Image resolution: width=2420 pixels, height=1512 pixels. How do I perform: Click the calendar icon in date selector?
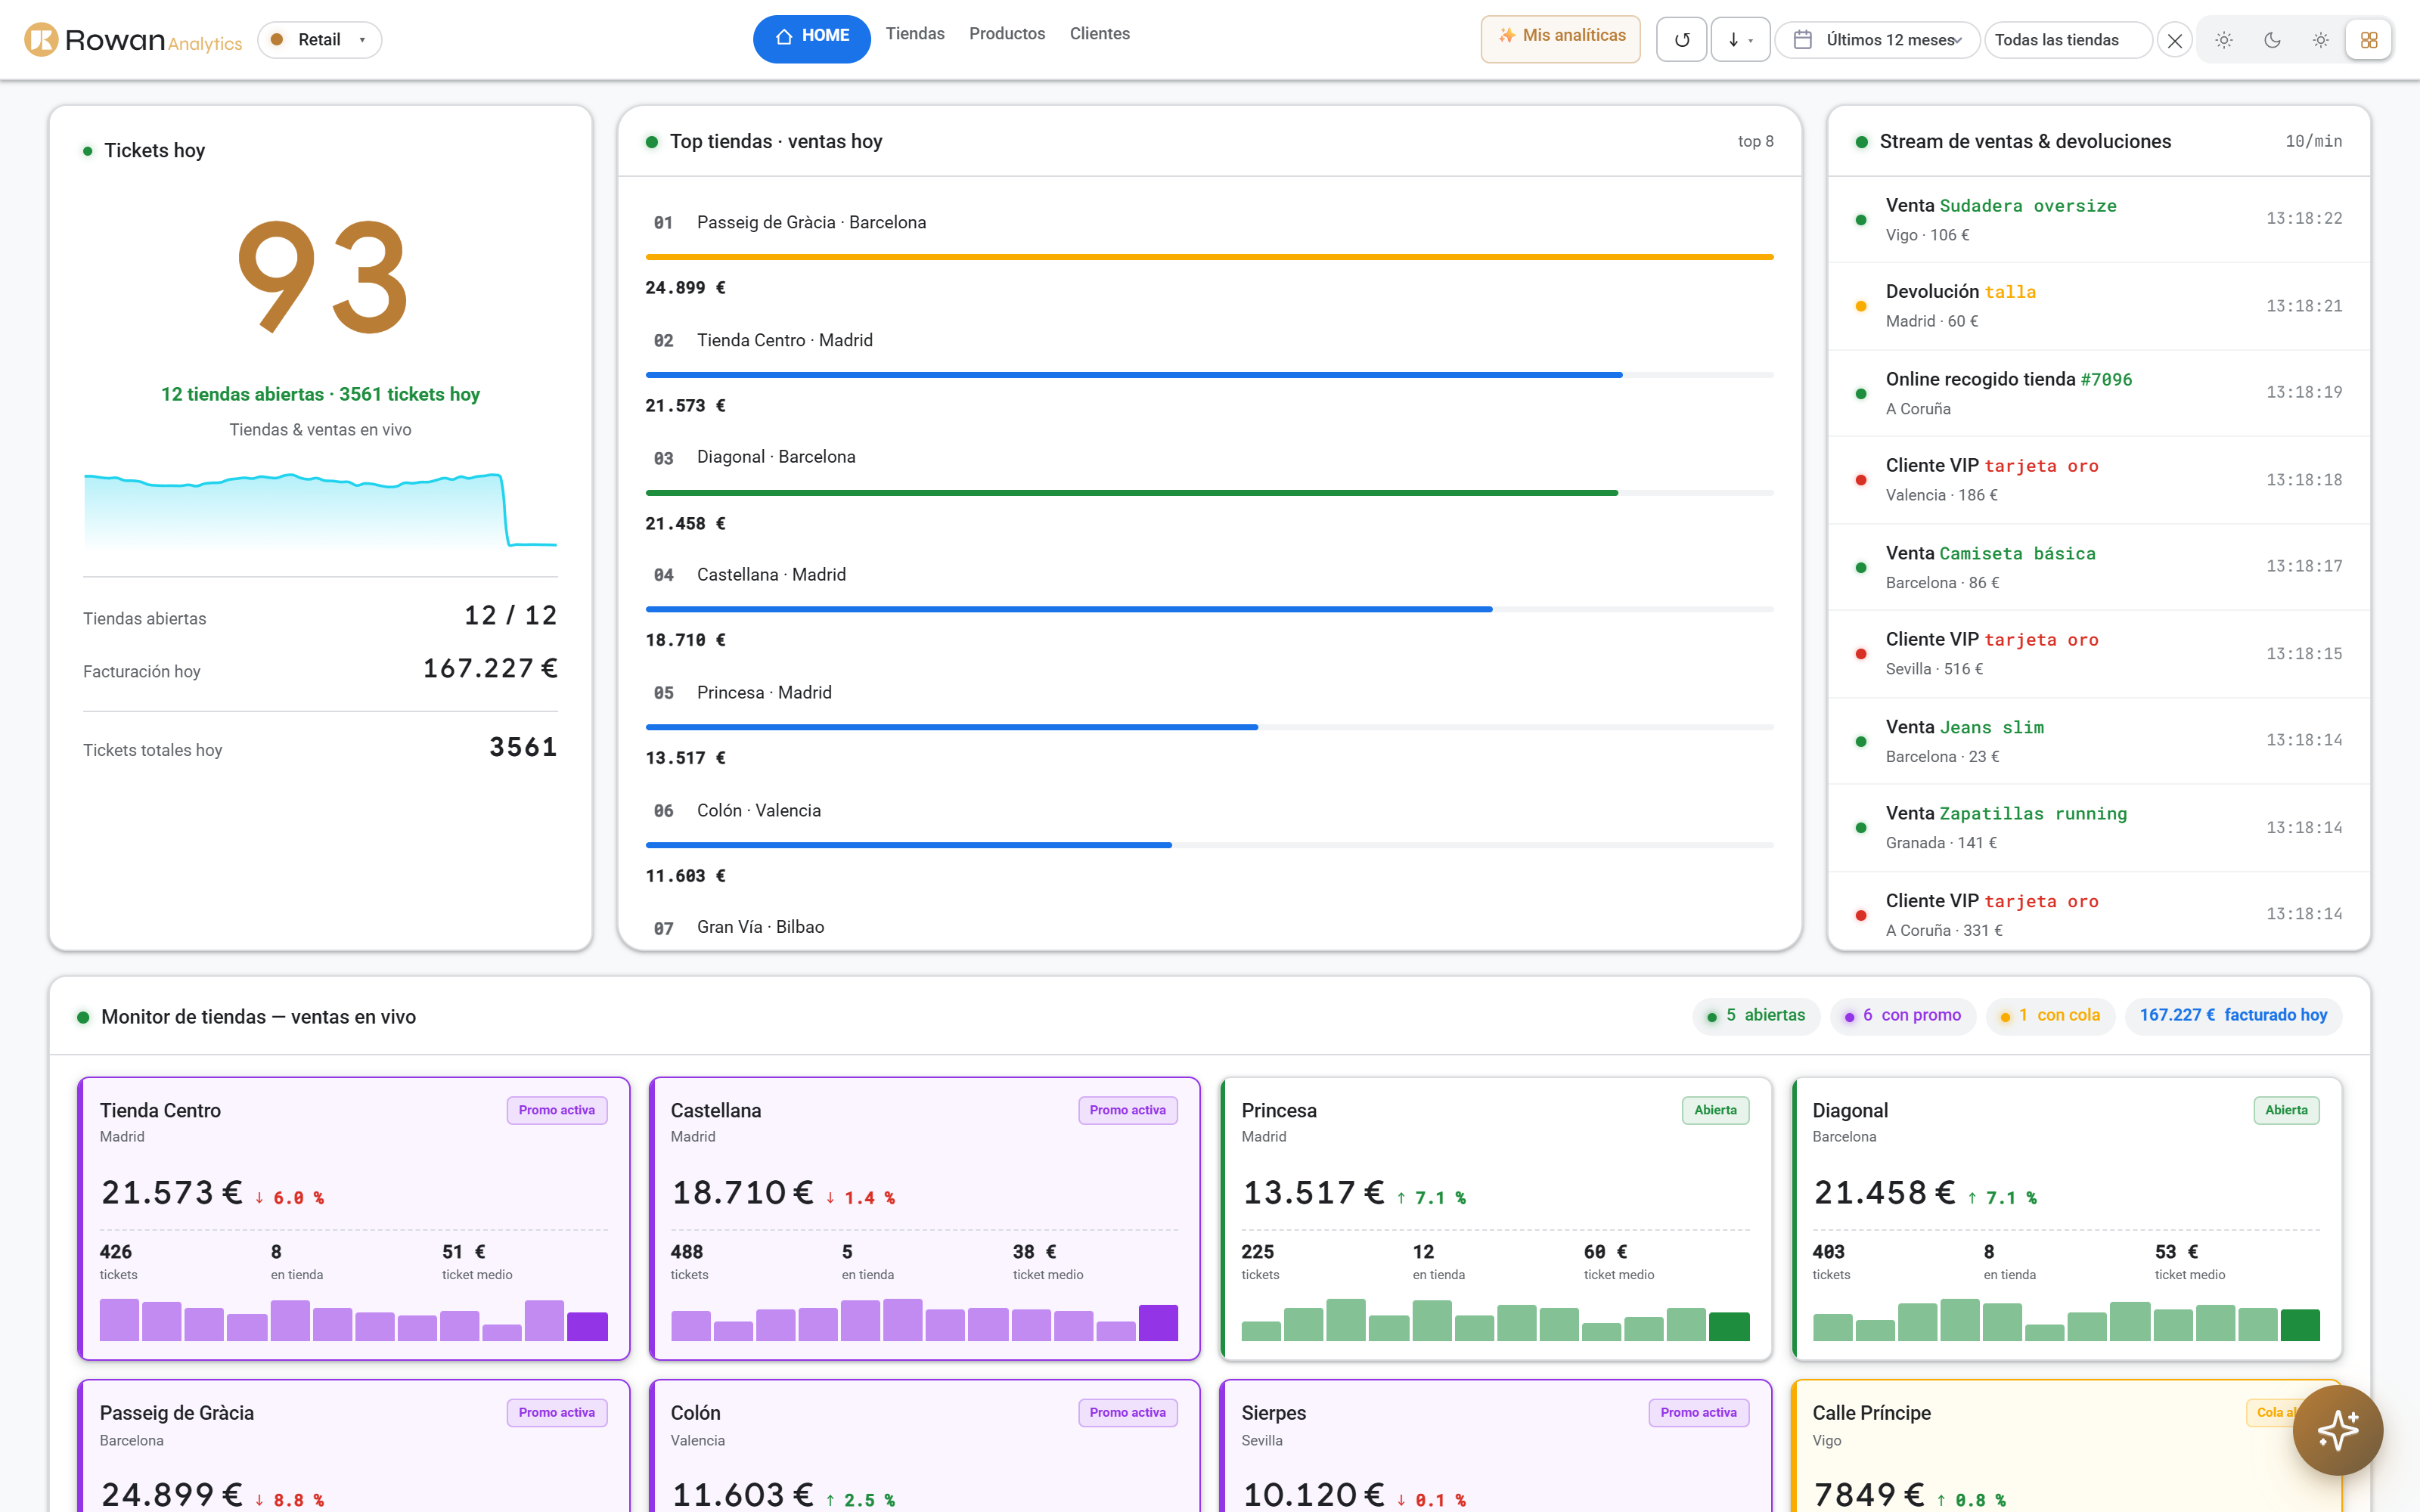click(x=1802, y=40)
